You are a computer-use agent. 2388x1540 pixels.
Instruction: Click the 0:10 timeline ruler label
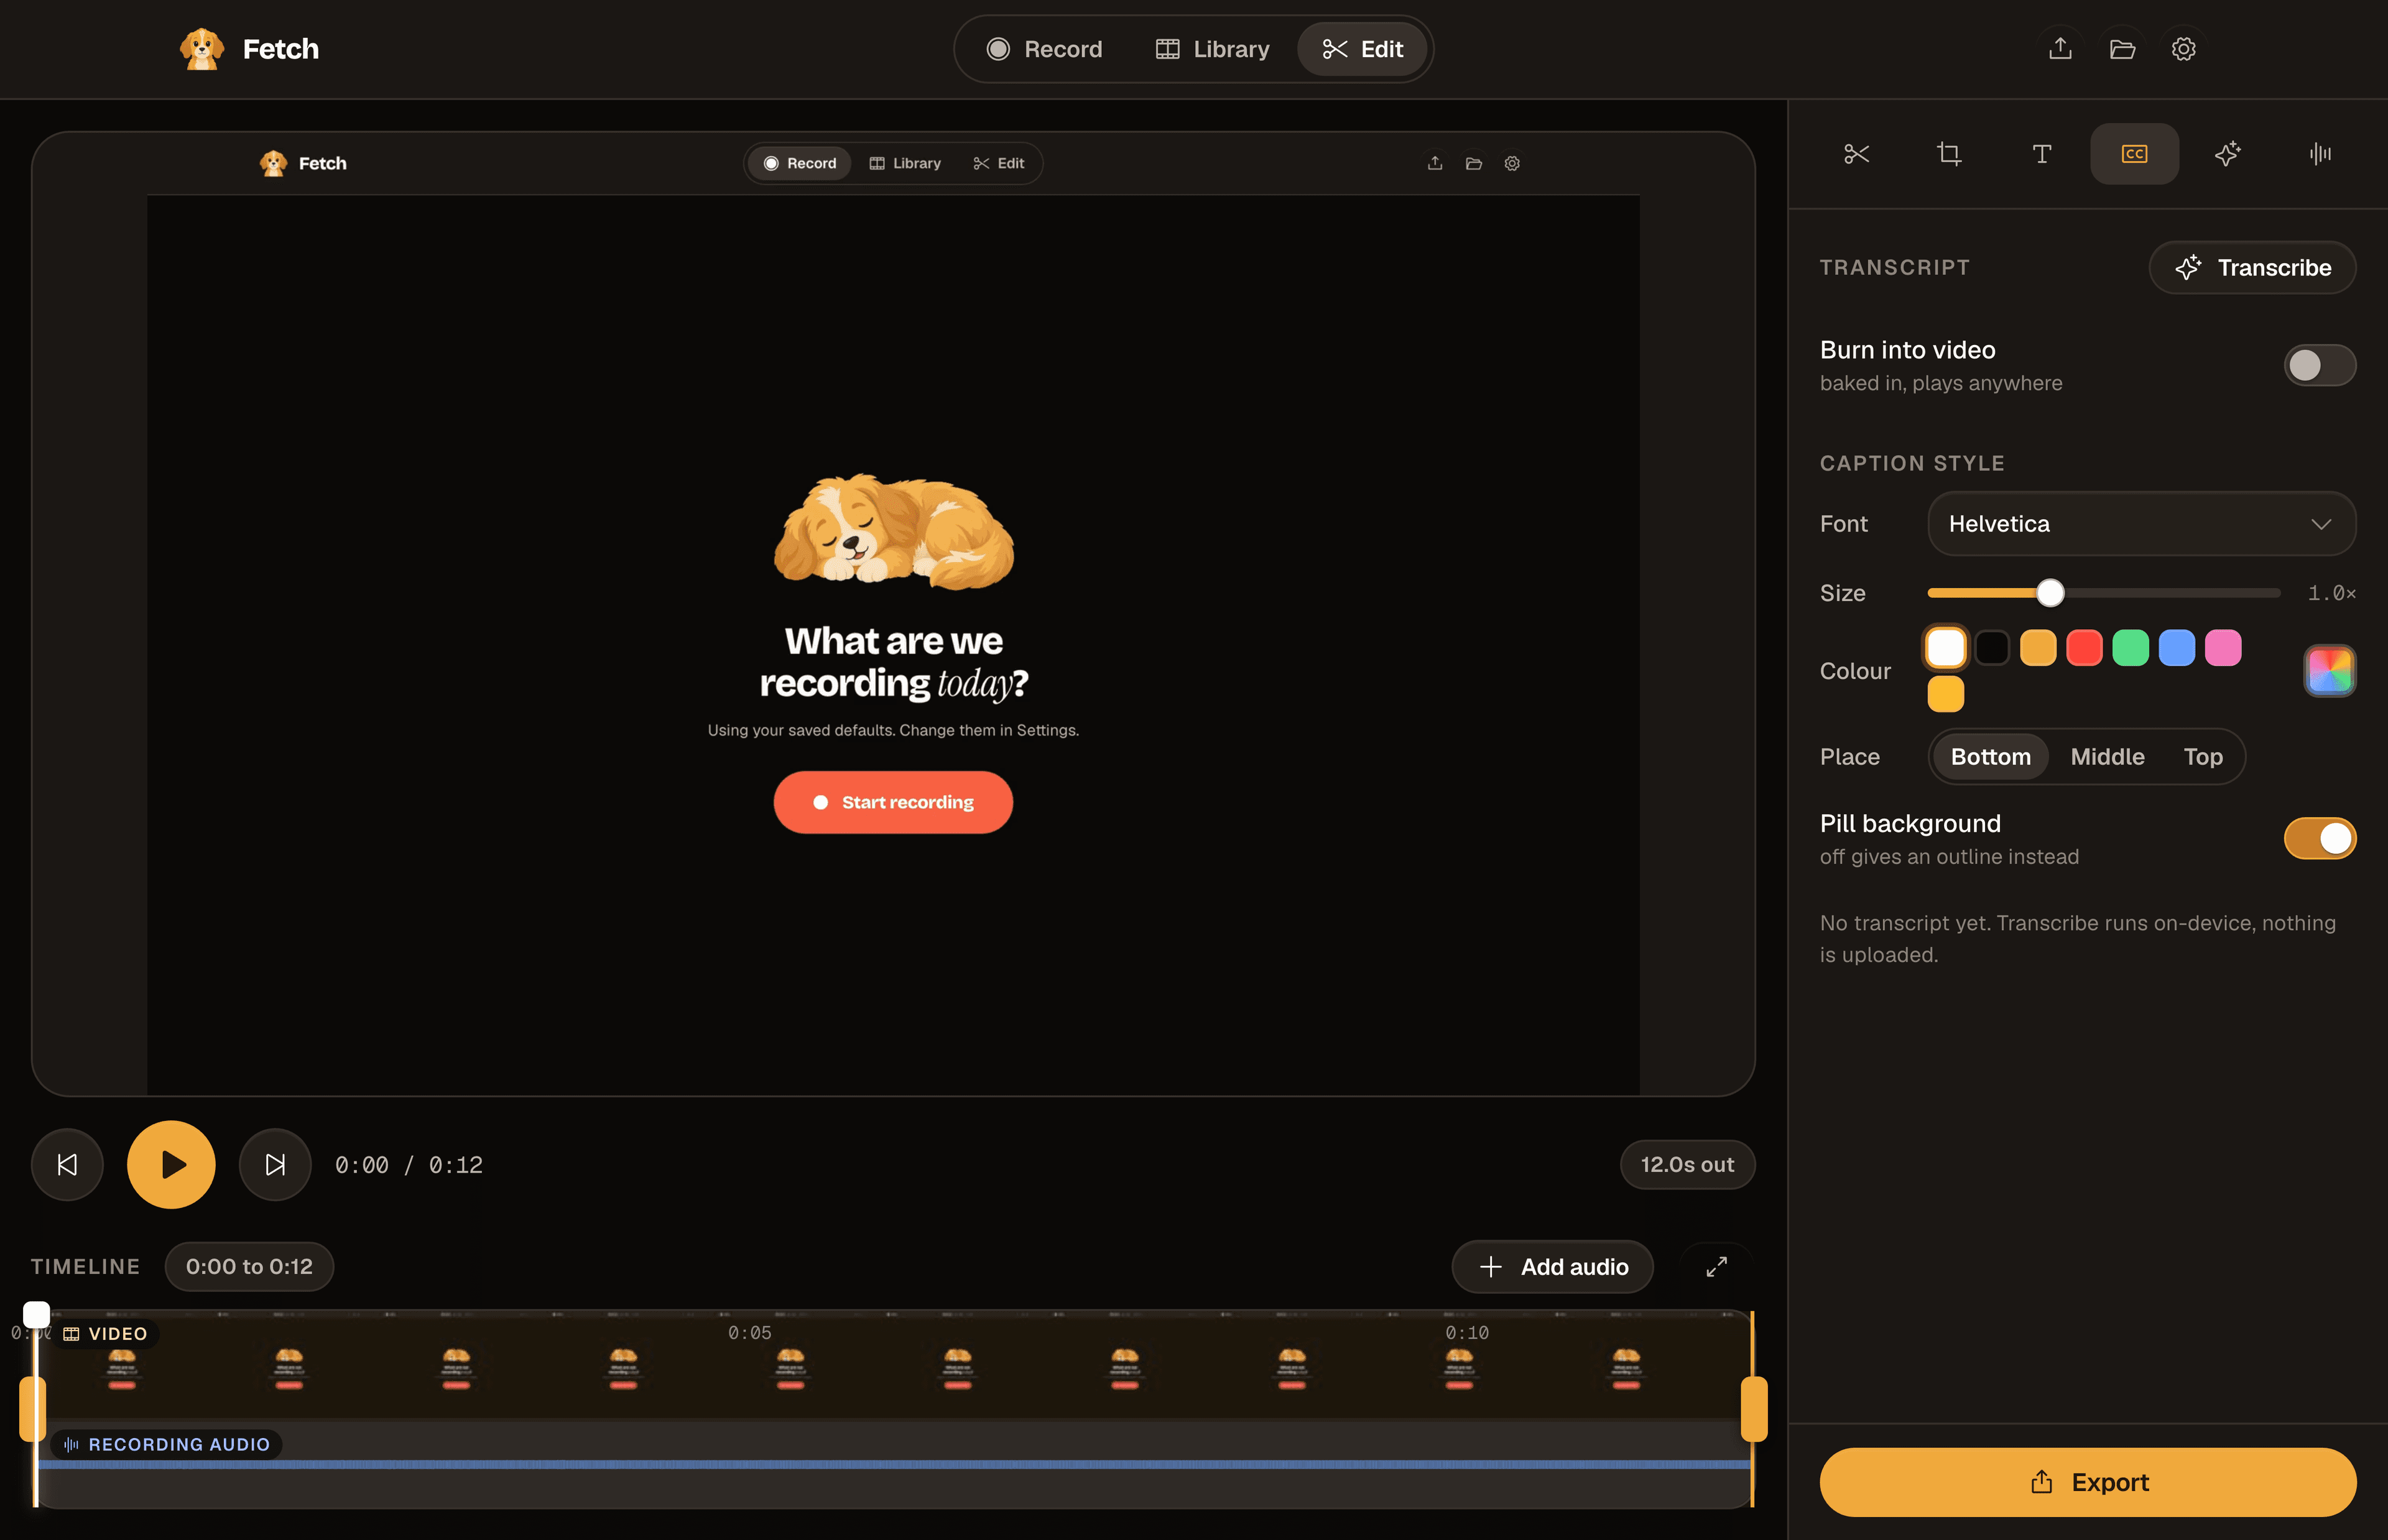coord(1467,1333)
